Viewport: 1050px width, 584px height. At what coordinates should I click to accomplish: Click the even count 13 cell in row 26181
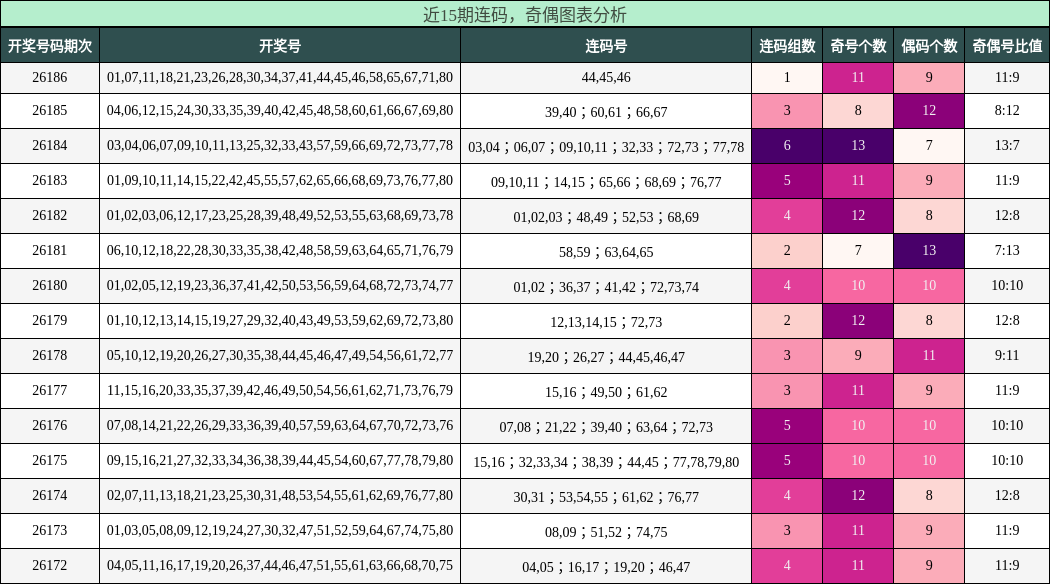[929, 250]
